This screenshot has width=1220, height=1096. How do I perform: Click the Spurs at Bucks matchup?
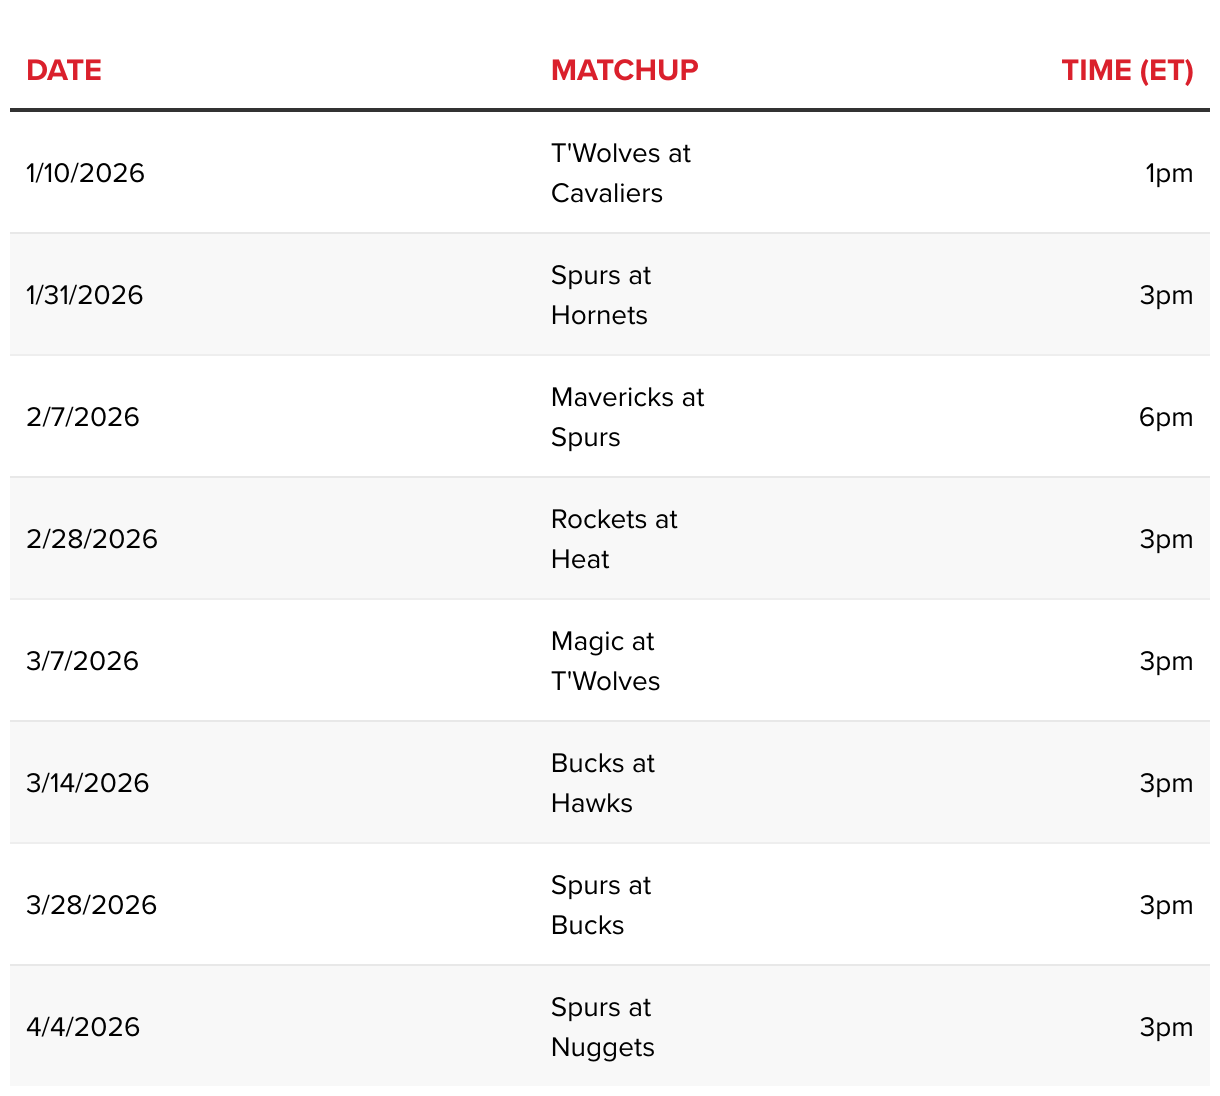click(601, 905)
